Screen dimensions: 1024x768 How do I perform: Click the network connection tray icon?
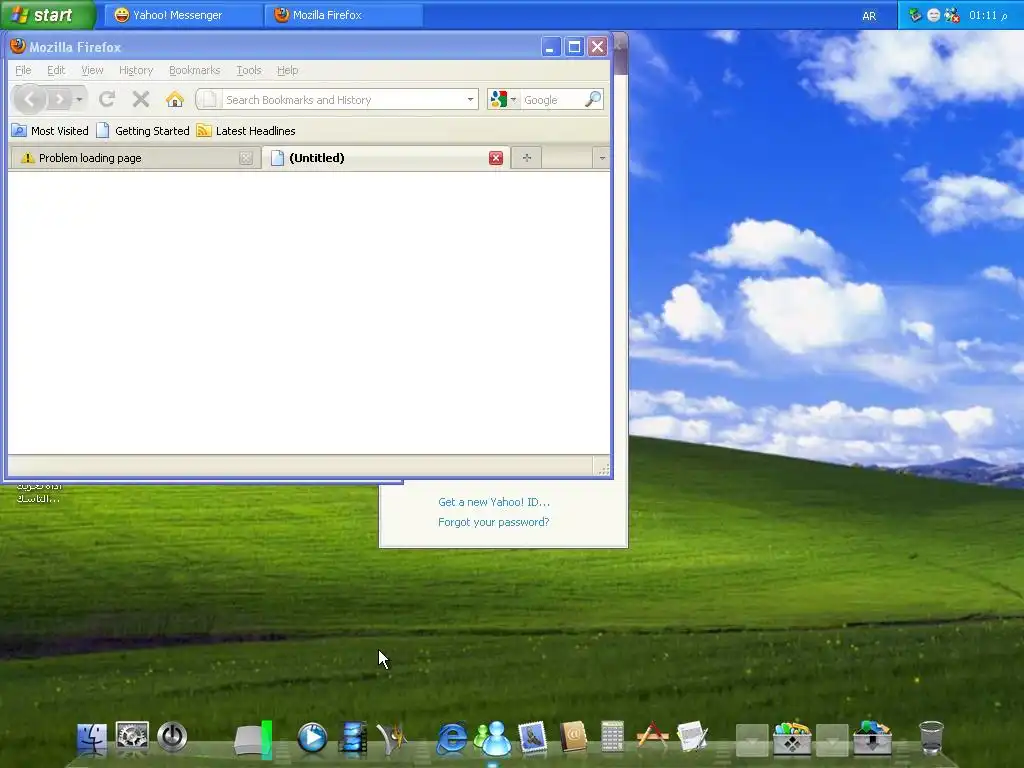click(915, 15)
